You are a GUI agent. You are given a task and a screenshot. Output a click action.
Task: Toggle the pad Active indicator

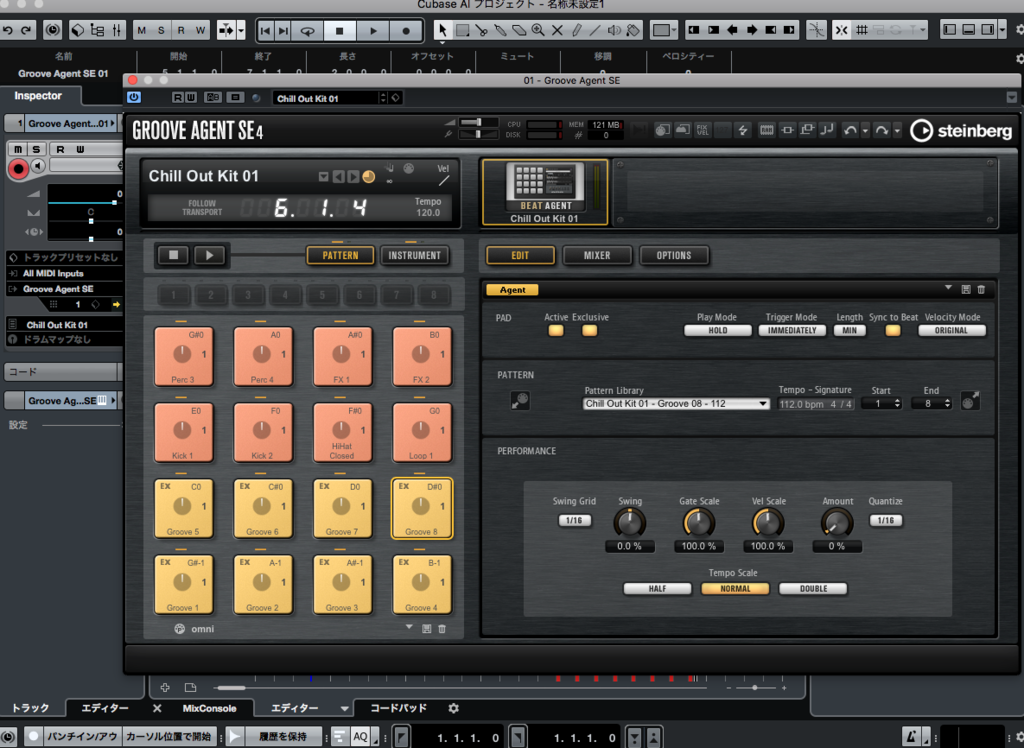click(556, 331)
